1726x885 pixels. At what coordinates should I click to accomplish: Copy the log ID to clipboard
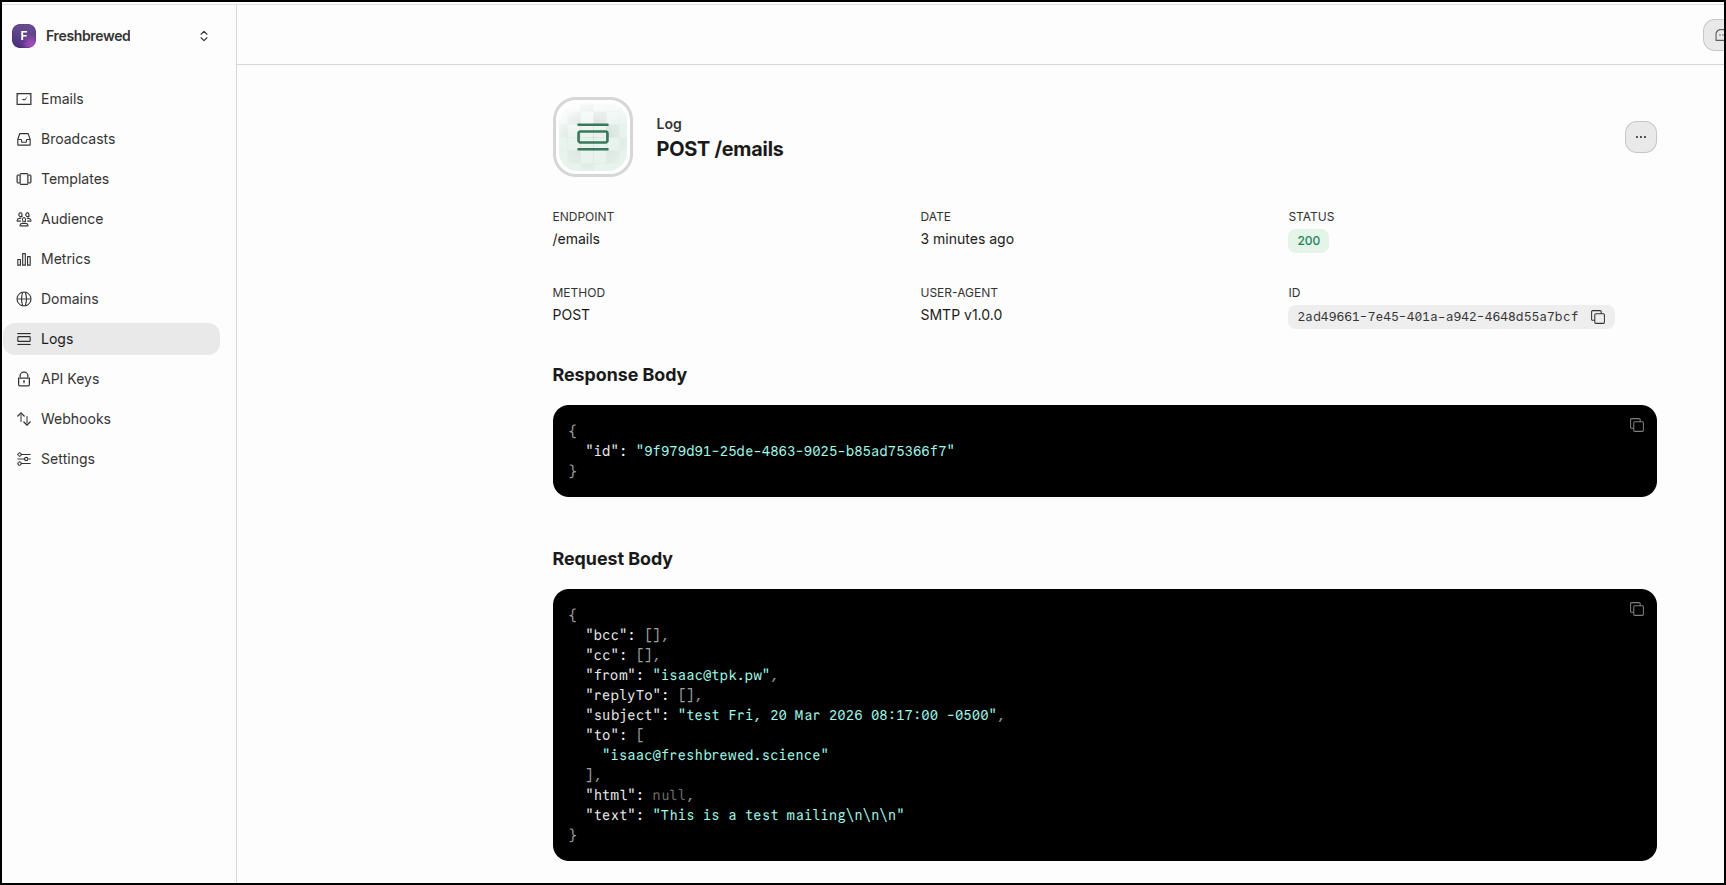click(1598, 317)
